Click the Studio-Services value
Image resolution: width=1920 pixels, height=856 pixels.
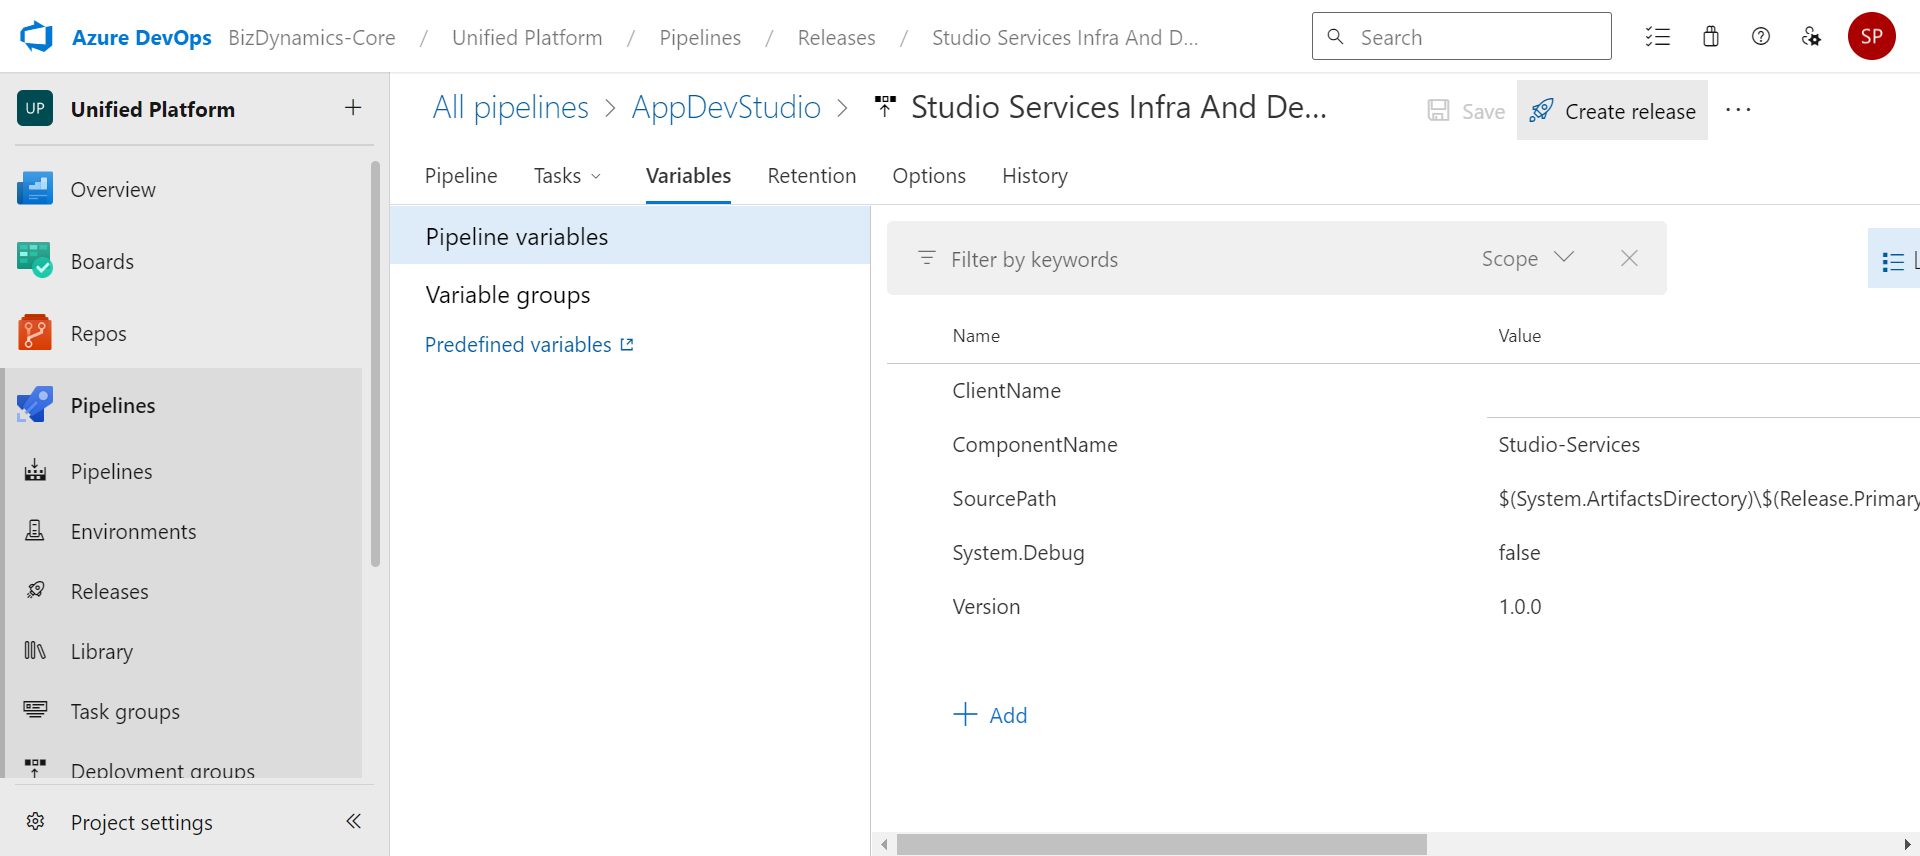[x=1569, y=445]
